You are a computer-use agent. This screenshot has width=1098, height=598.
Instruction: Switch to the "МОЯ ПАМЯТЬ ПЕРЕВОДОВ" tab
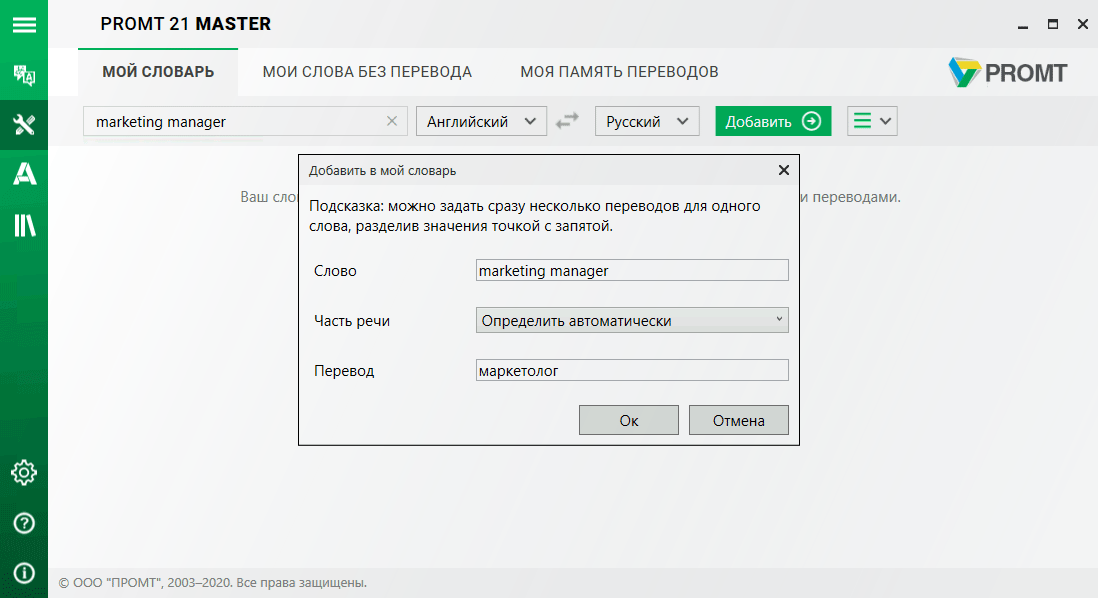pos(619,72)
